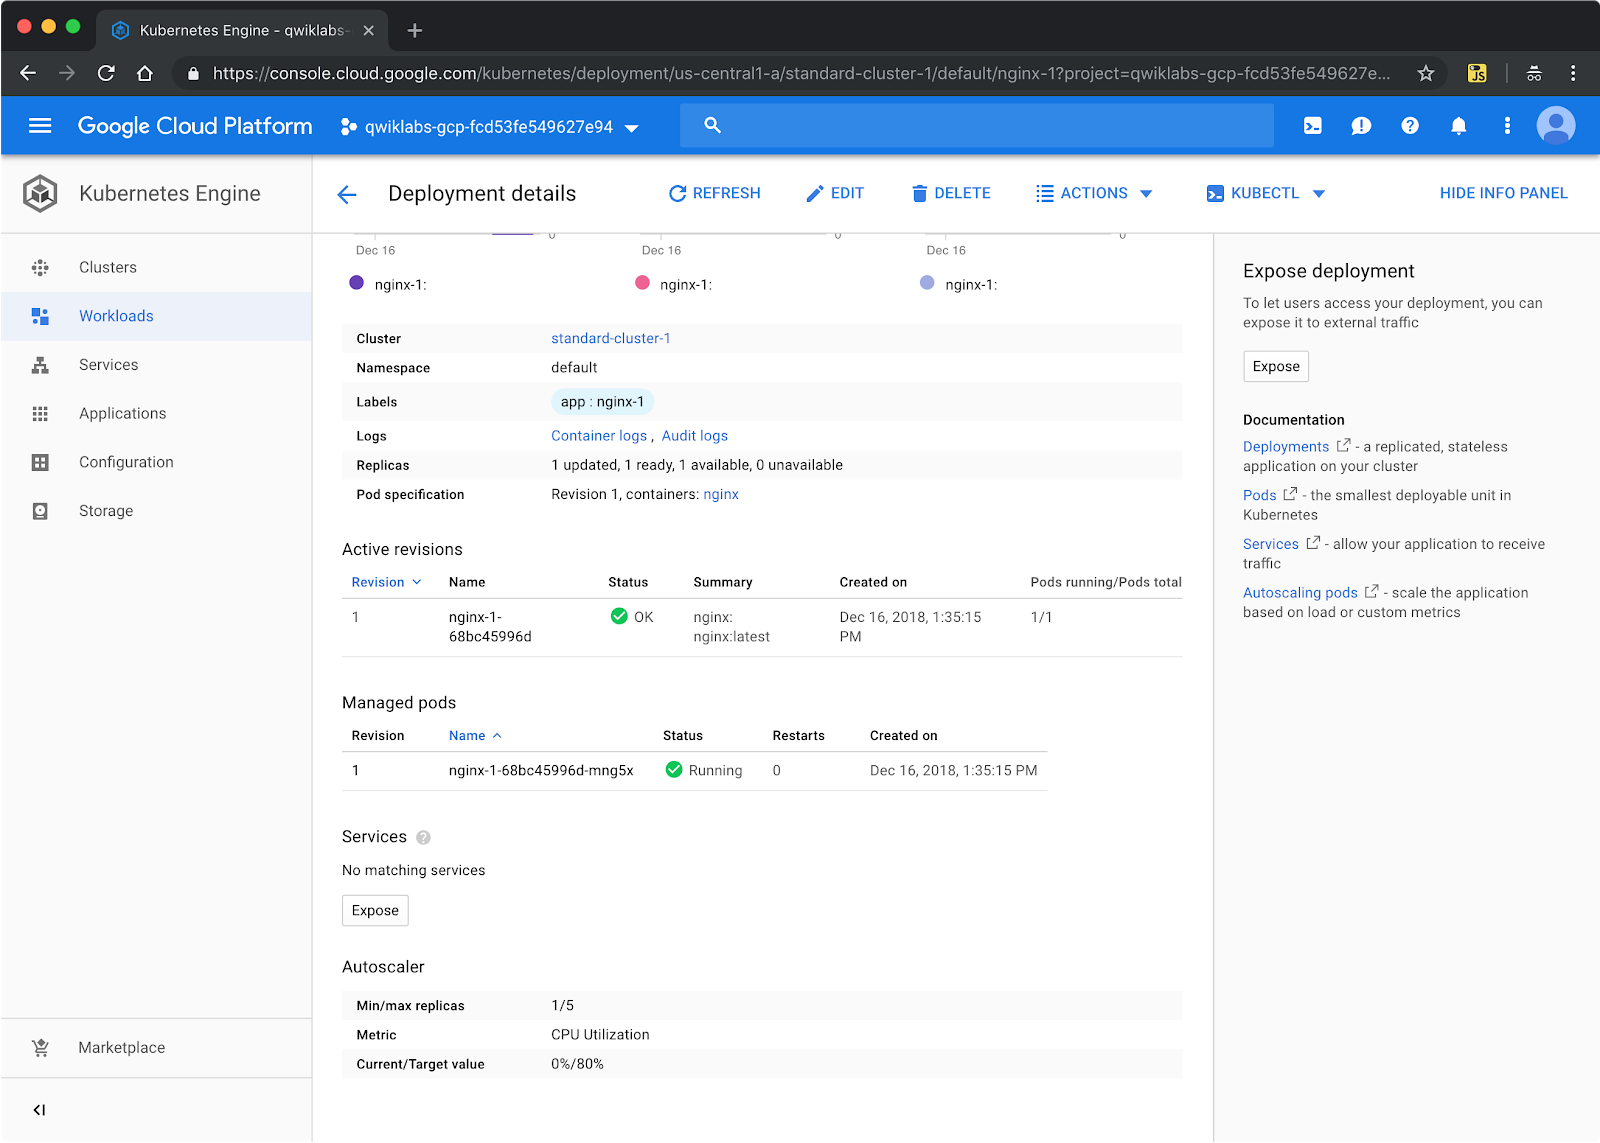Screen dimensions: 1600x1143
Task: Open Clusters in the sidebar
Action: [156, 267]
